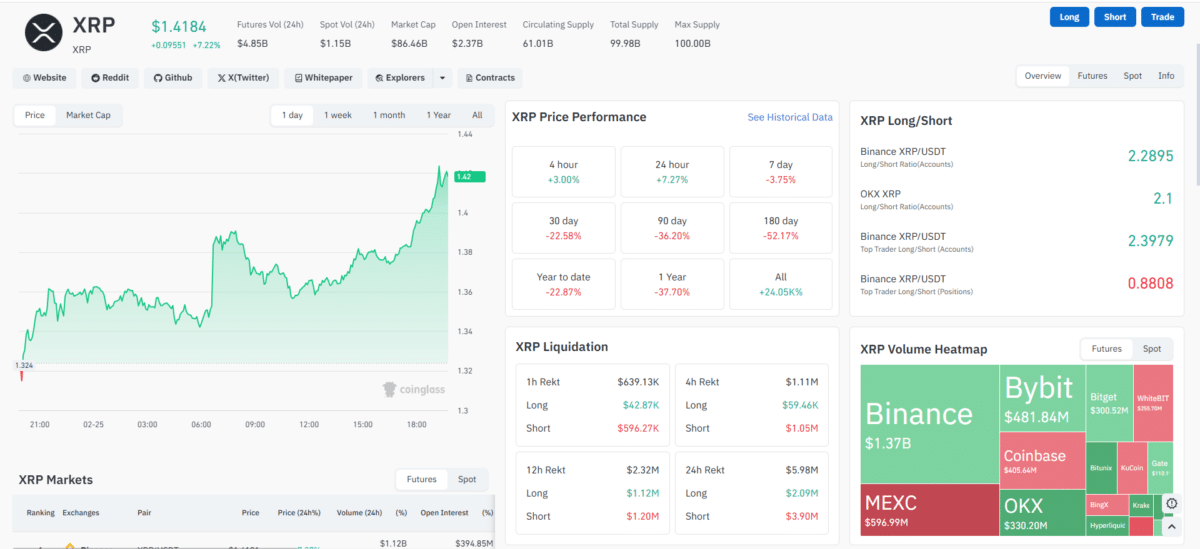
Task: Click the floating clock icon at bottom right
Action: click(x=1172, y=504)
